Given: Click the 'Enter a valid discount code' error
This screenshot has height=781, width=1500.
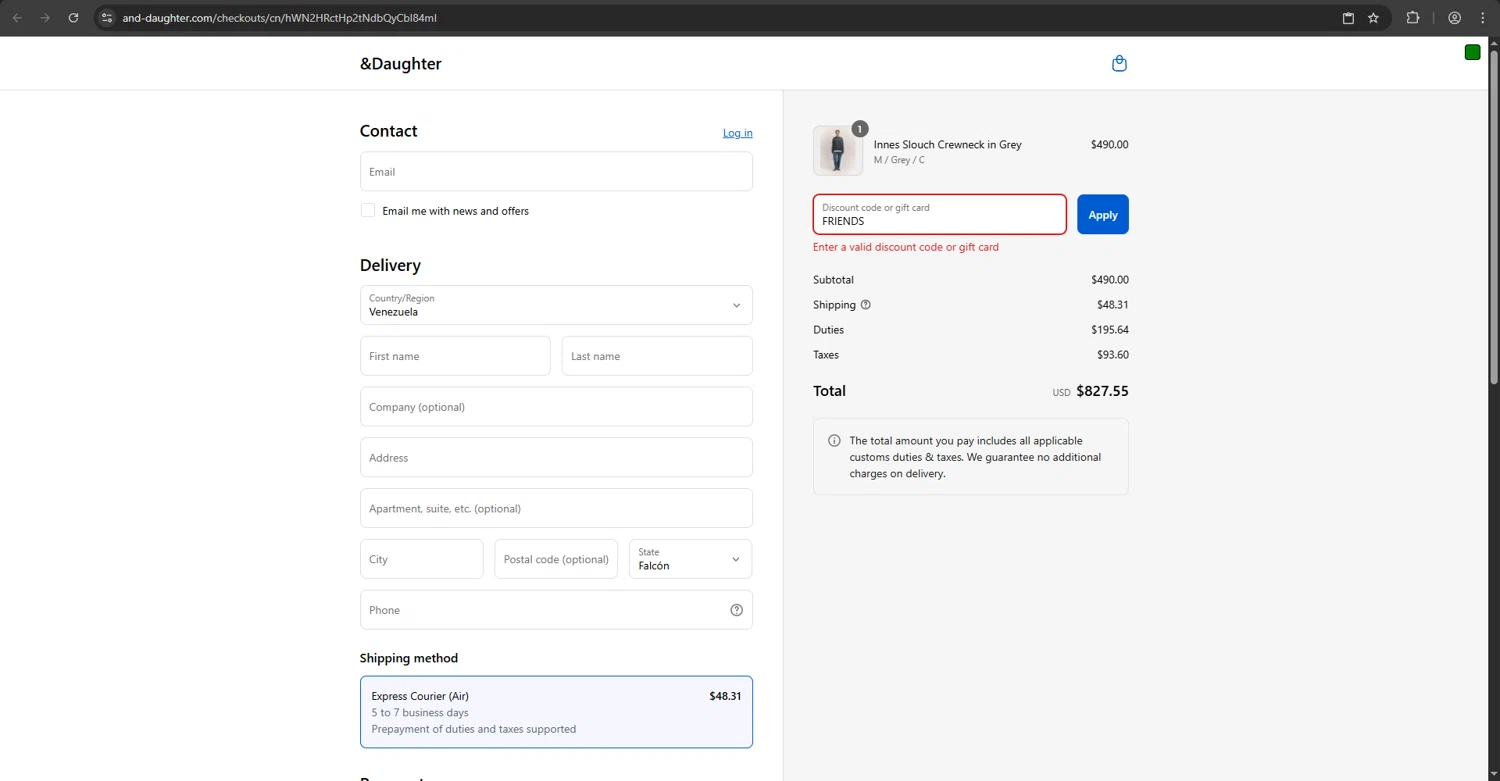Looking at the screenshot, I should [x=906, y=247].
